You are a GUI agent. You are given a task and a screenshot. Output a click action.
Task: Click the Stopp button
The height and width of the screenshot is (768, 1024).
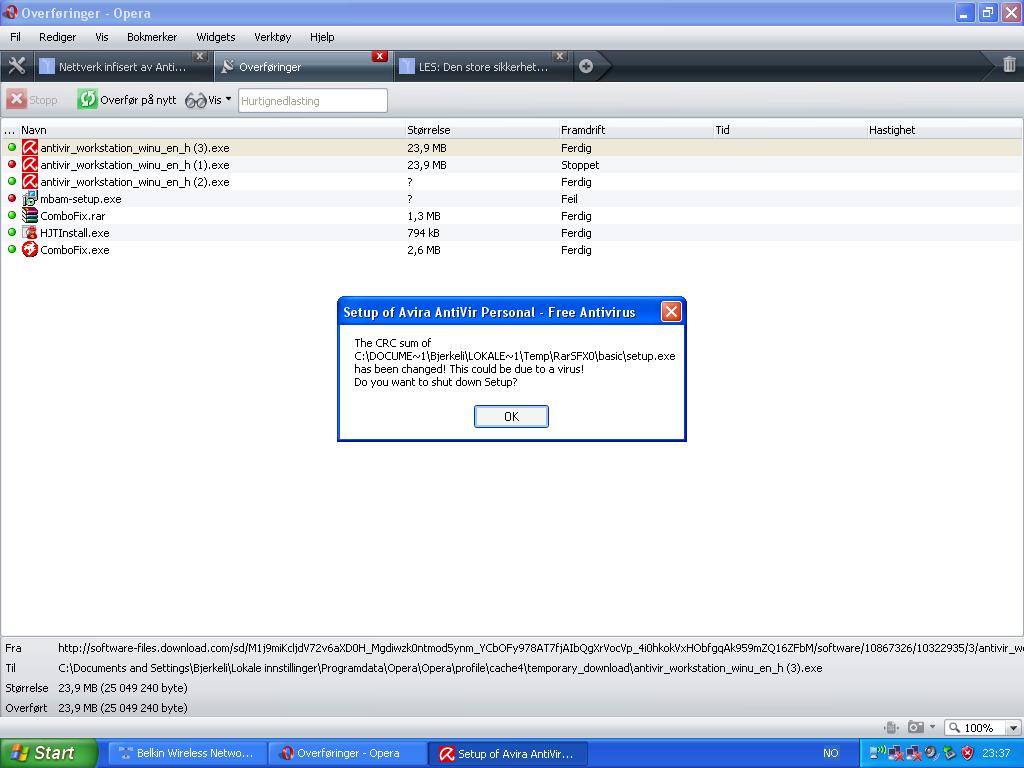(33, 100)
